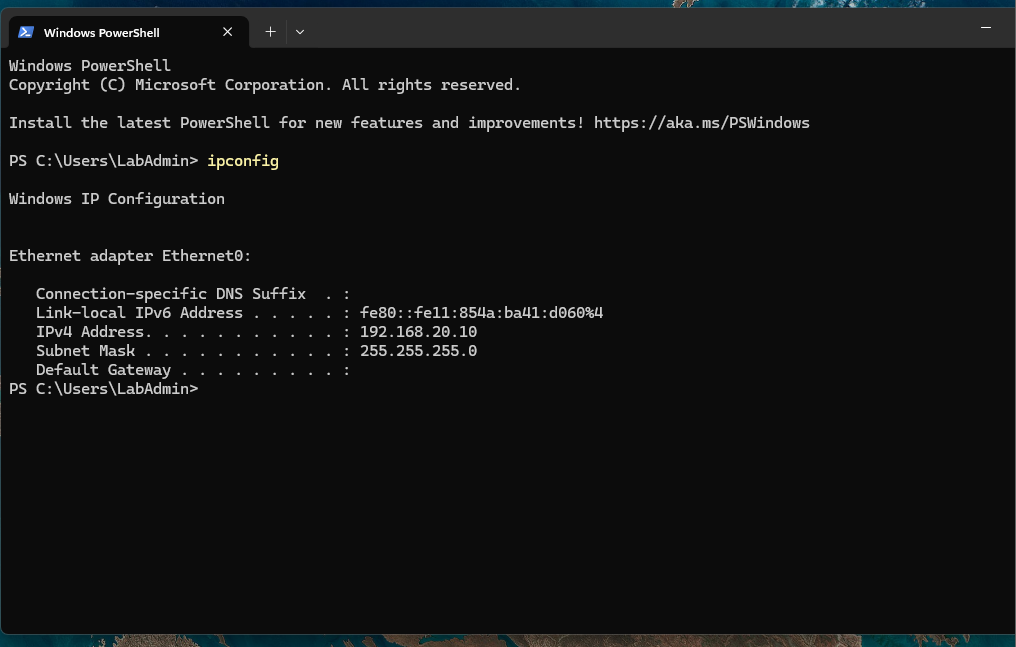
Task: Click the ipconfig command text
Action: (x=242, y=160)
